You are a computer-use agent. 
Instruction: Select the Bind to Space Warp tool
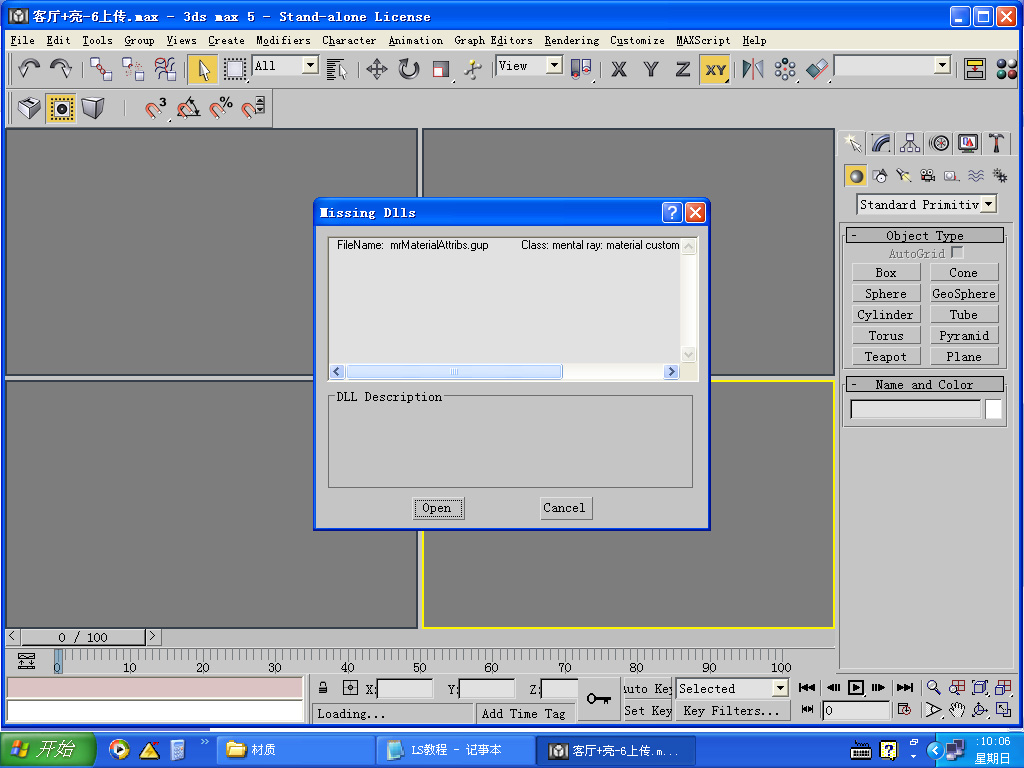pyautogui.click(x=165, y=69)
